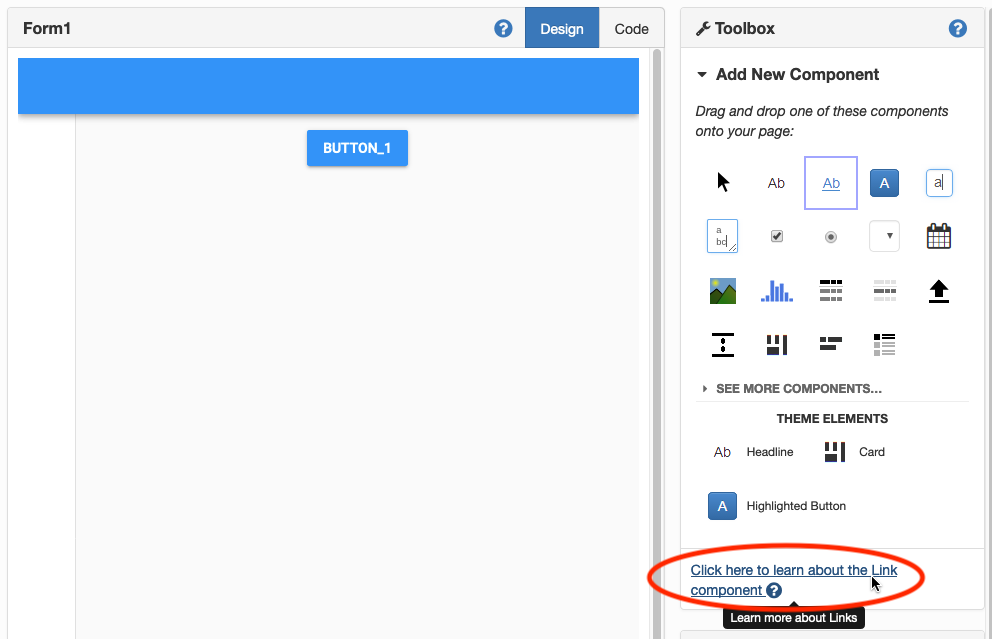Image resolution: width=992 pixels, height=639 pixels.
Task: Choose the Image component icon
Action: coord(722,291)
